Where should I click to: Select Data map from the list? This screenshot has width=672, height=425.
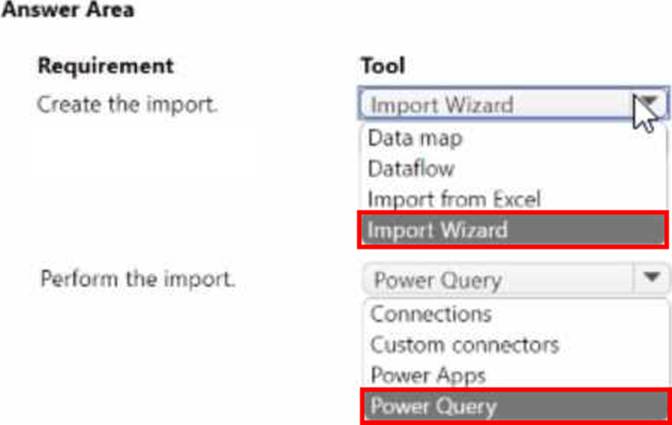tap(414, 138)
